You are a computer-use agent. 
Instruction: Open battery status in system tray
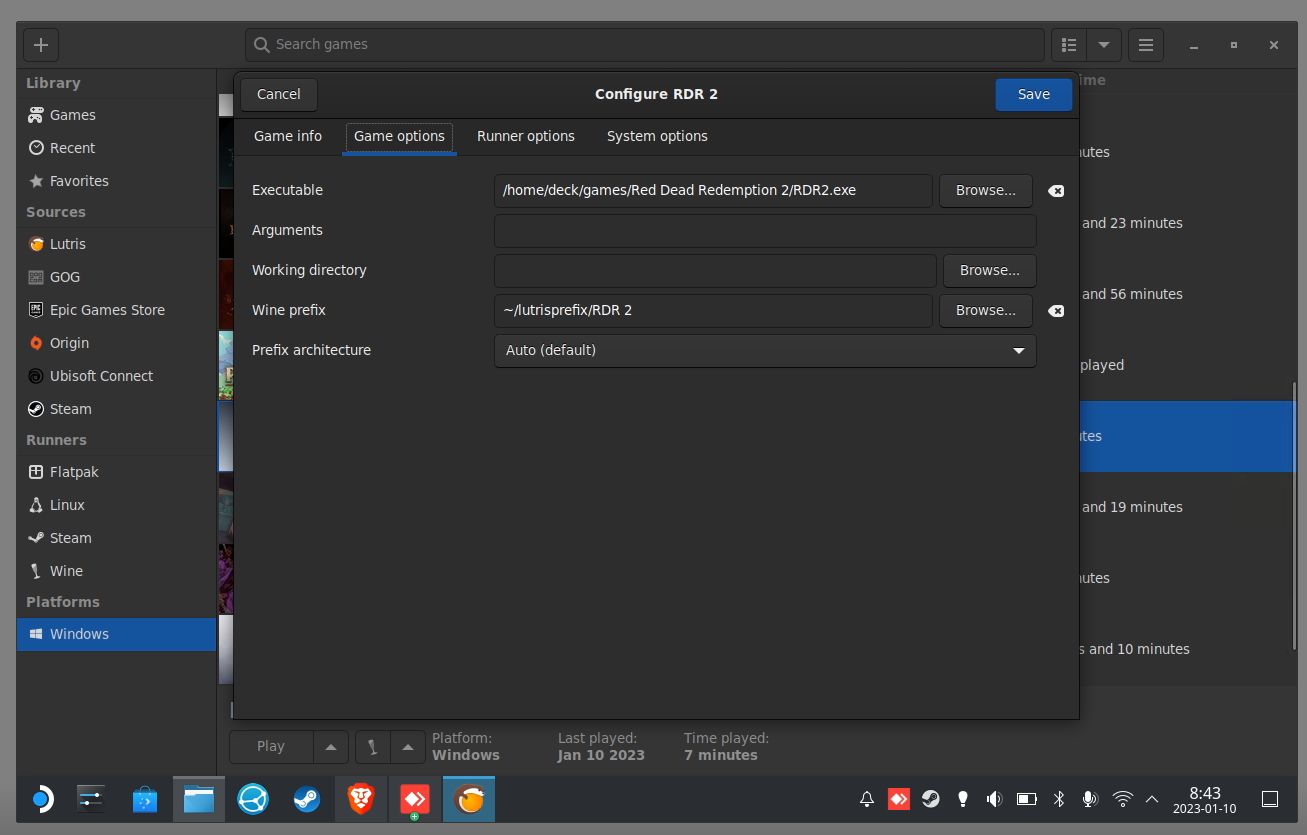[x=1026, y=799]
